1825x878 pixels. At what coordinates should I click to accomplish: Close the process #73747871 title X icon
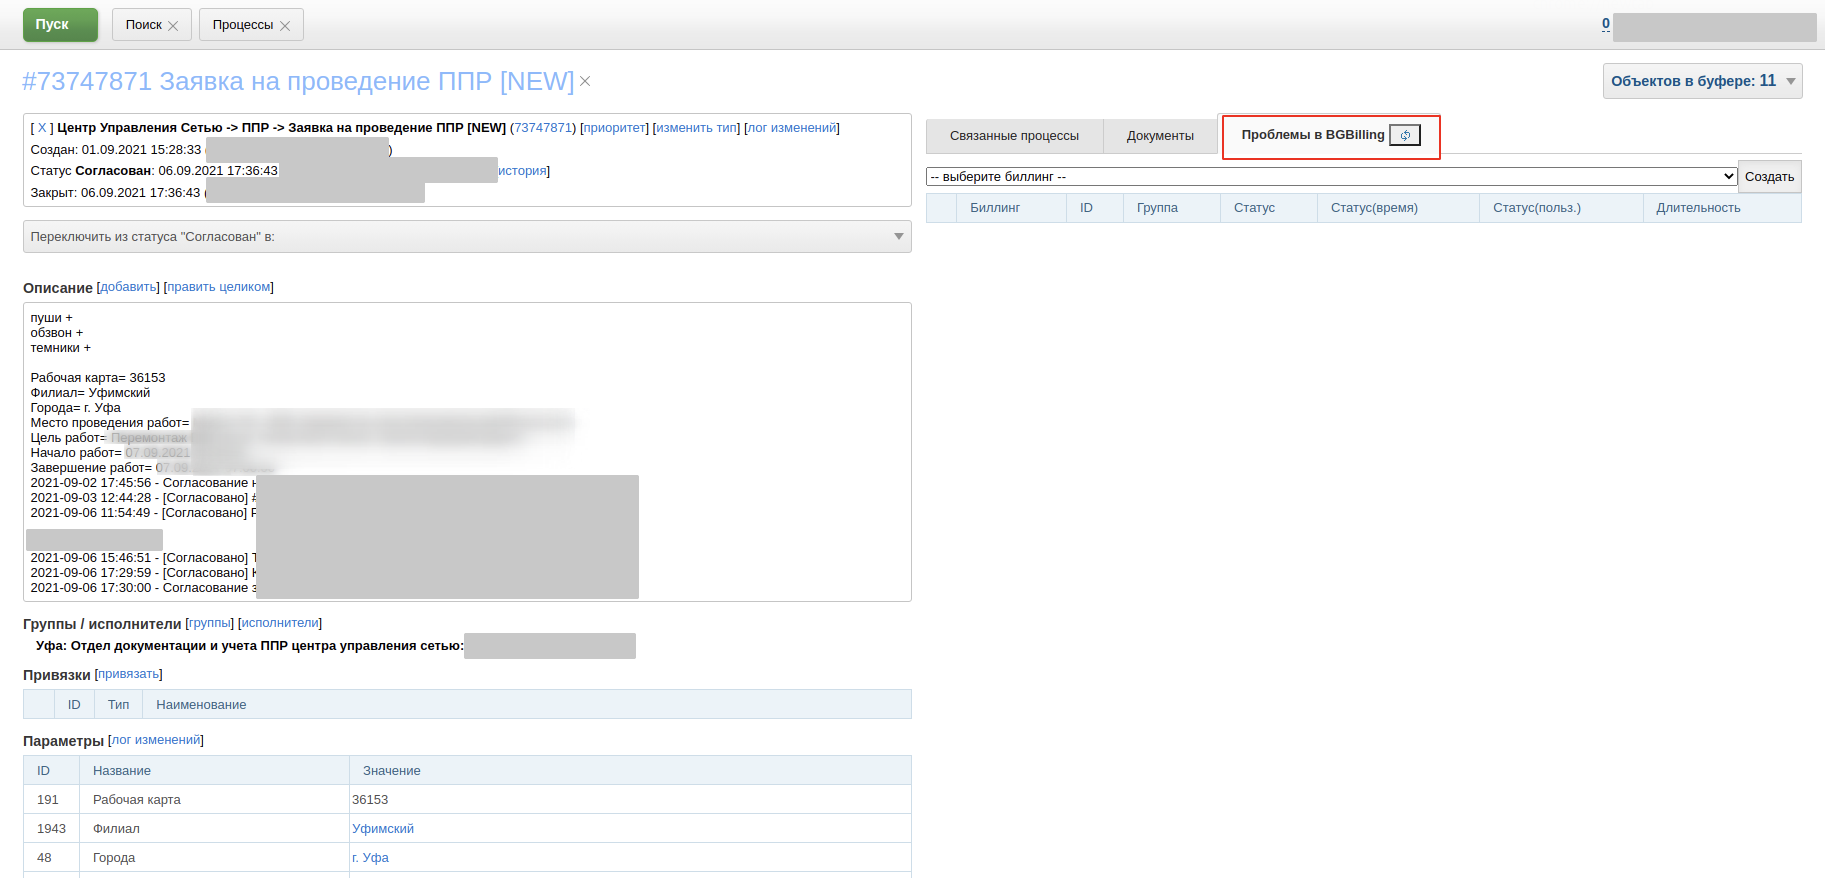tap(585, 81)
